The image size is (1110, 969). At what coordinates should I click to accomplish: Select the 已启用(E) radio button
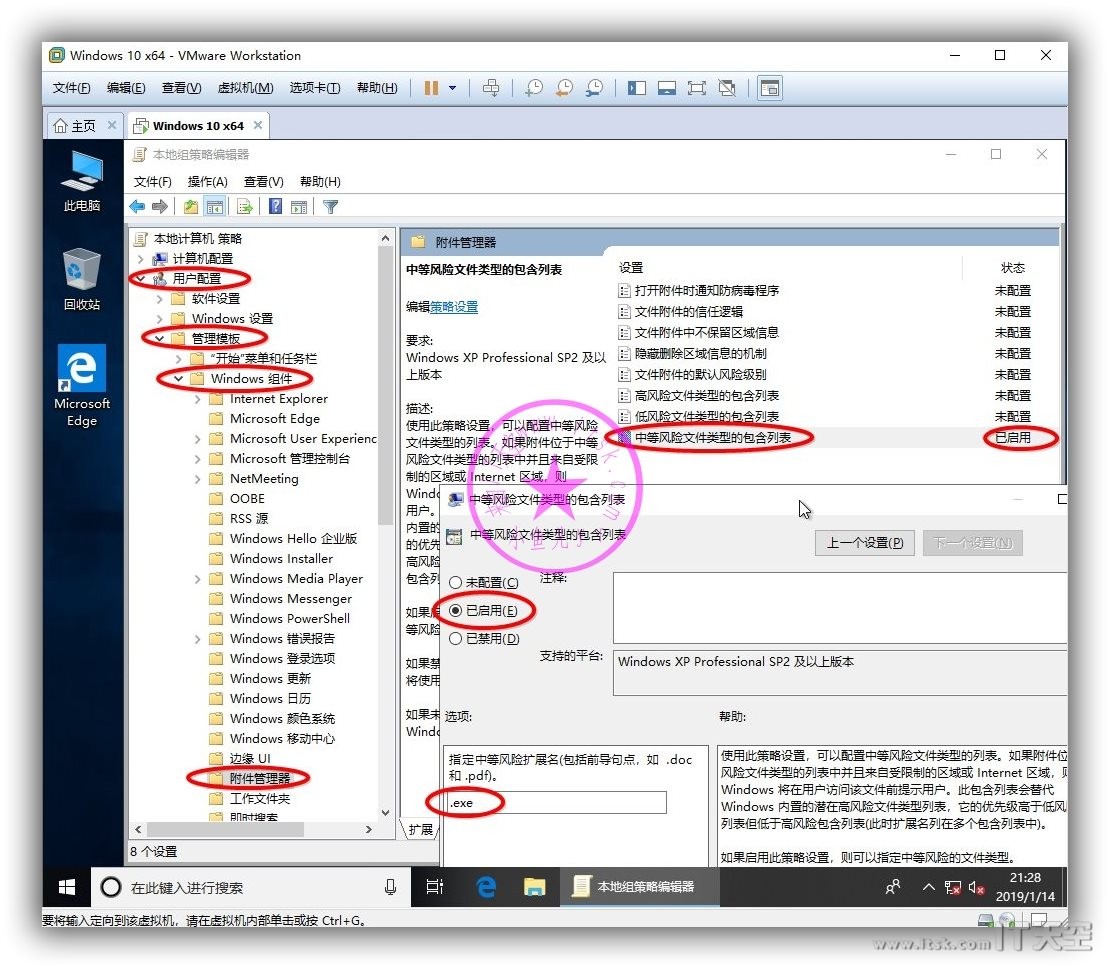[x=455, y=610]
